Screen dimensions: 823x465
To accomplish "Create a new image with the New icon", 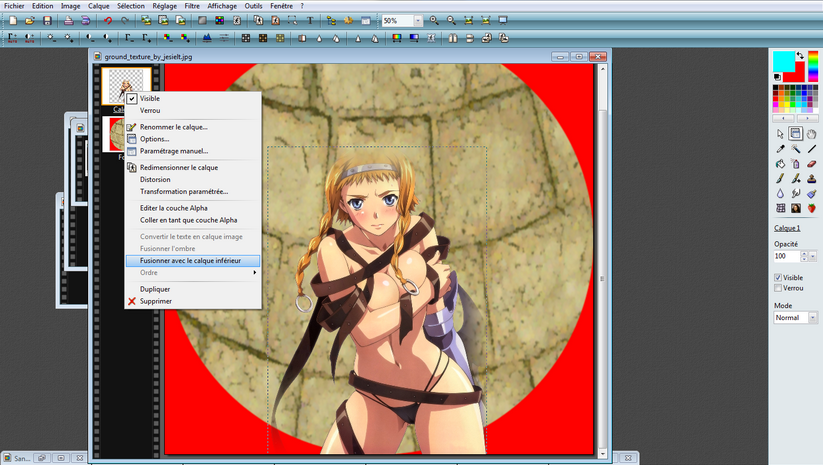I will pos(13,20).
